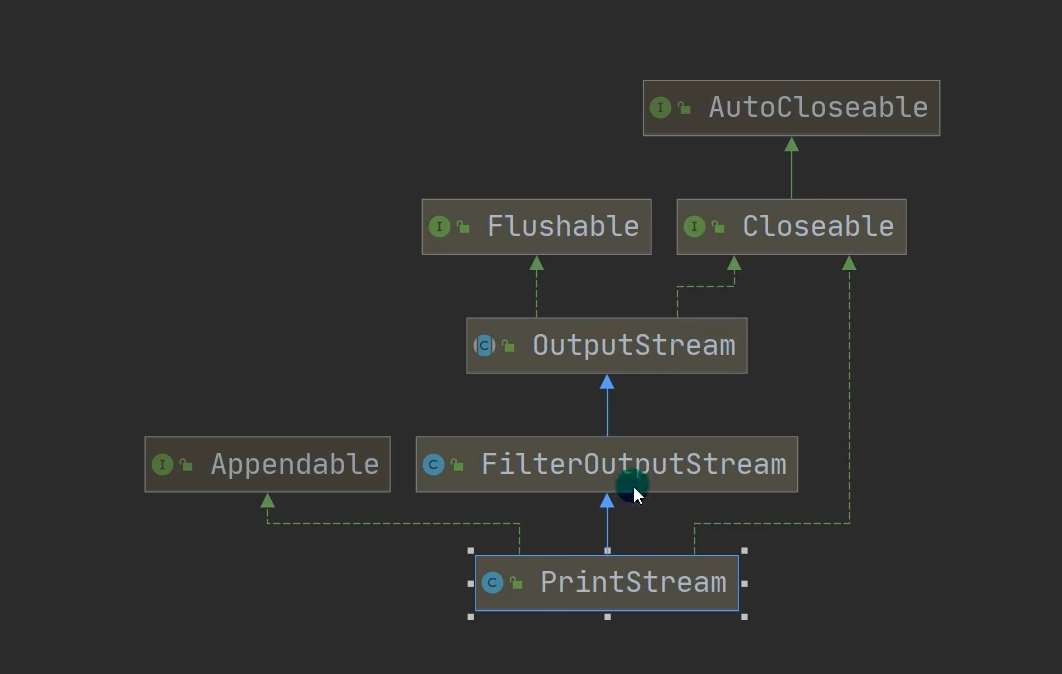The height and width of the screenshot is (674, 1062).
Task: Click the class icon on PrintStream node
Action: [492, 583]
